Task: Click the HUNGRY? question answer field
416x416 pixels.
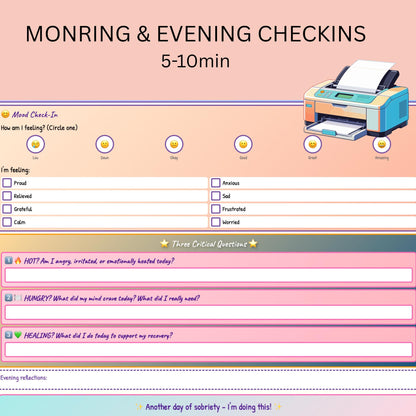Action: [x=209, y=313]
